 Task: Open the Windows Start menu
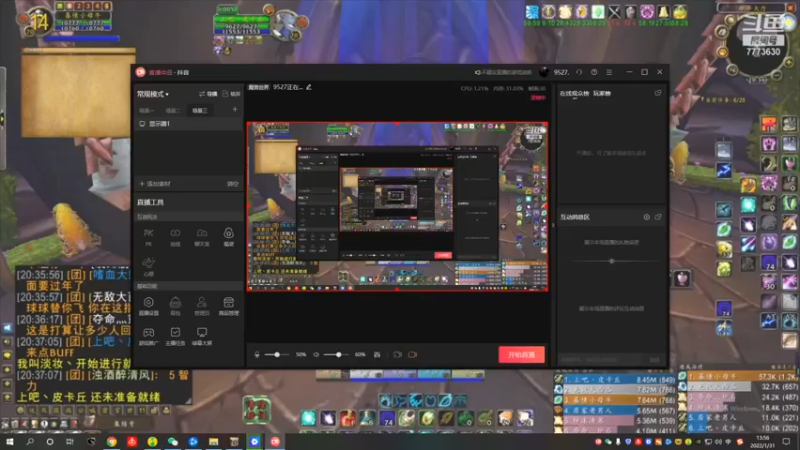coord(10,441)
